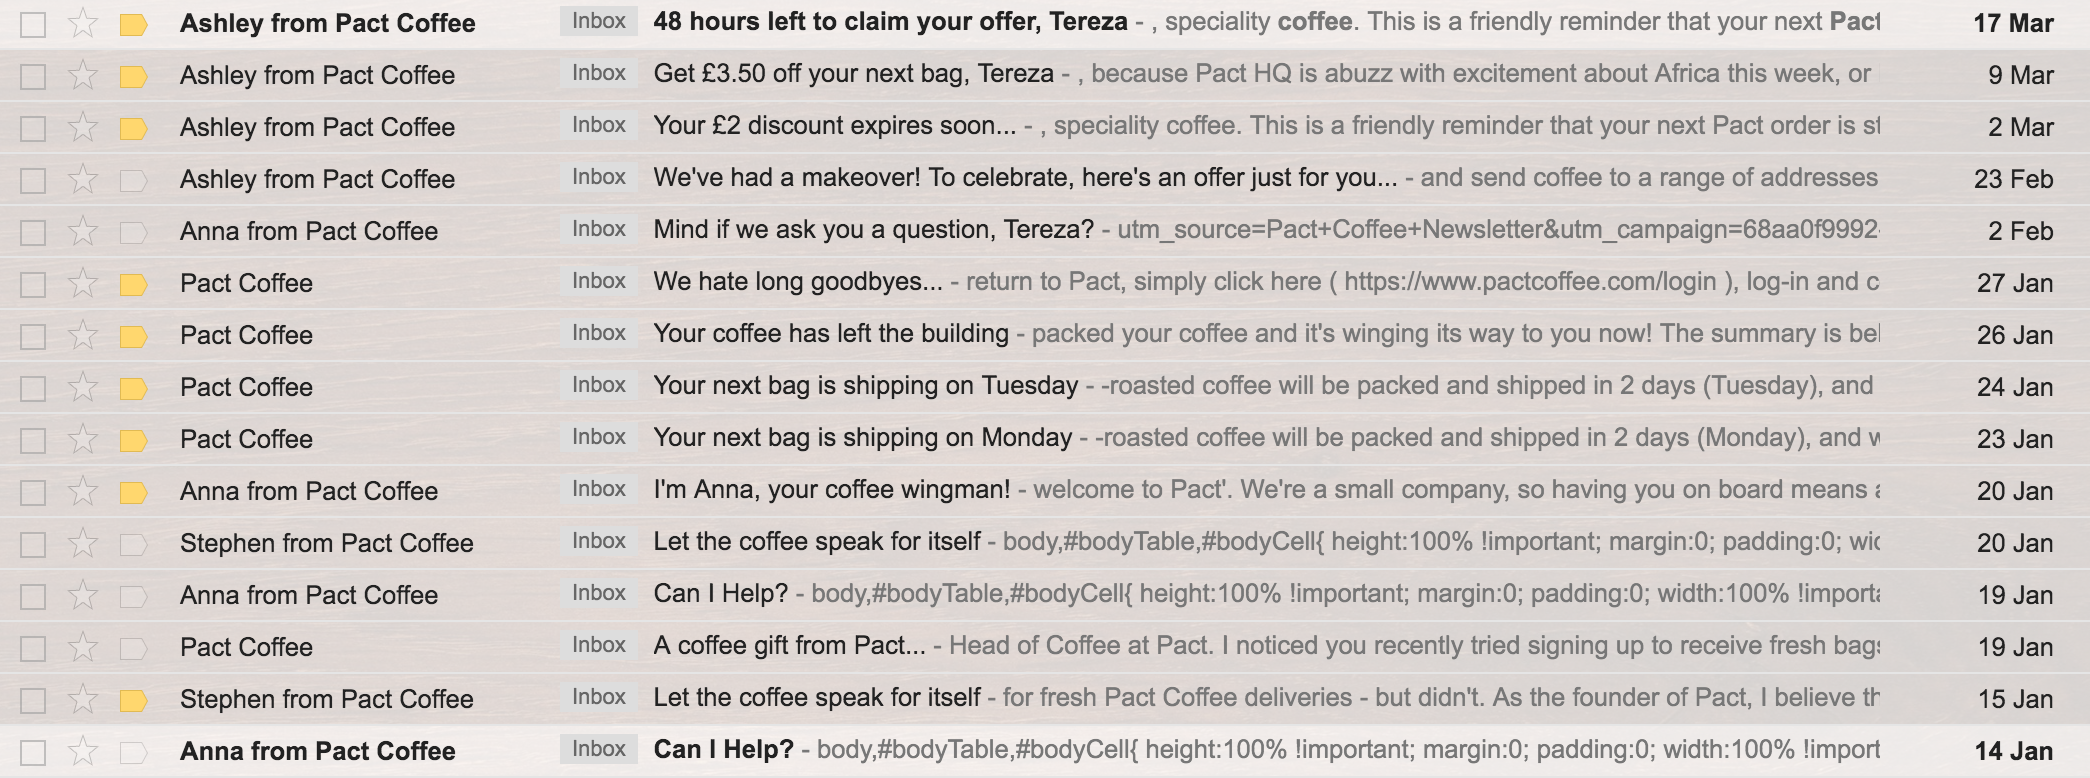2090x778 pixels.
Task: Star the '48 hours left to claim' email
Action: 83,23
